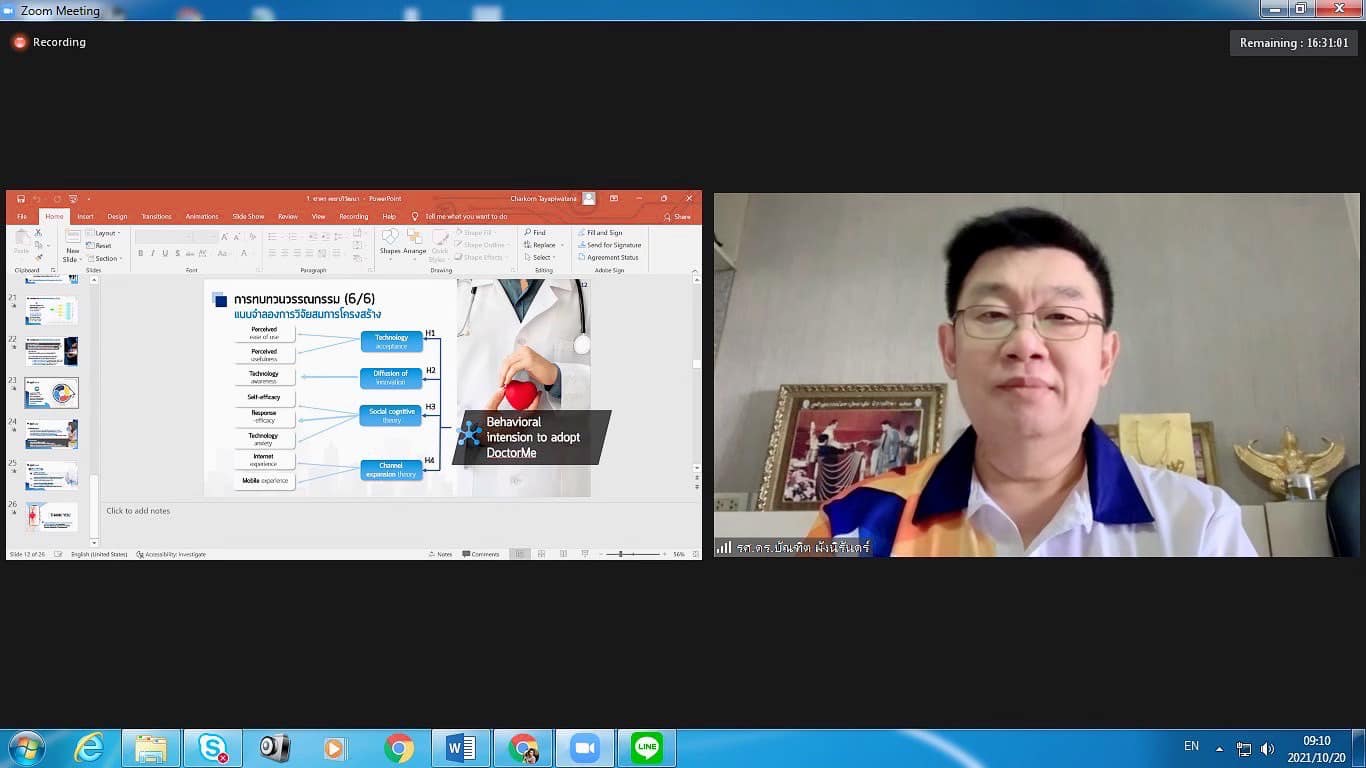Open Microsoft Word from the taskbar
1366x768 pixels.
pos(460,748)
